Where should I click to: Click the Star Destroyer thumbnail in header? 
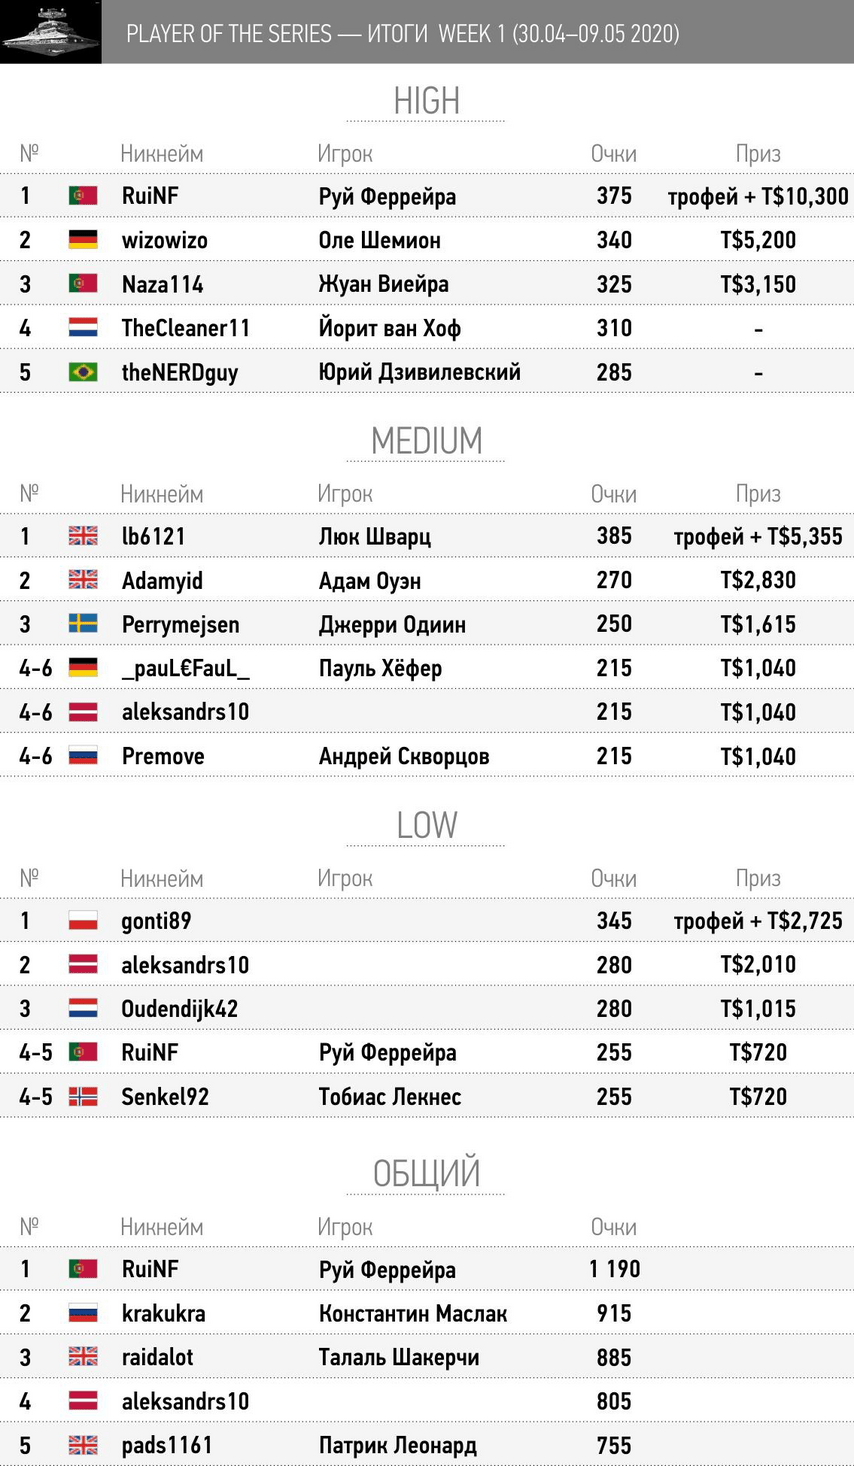pos(50,32)
